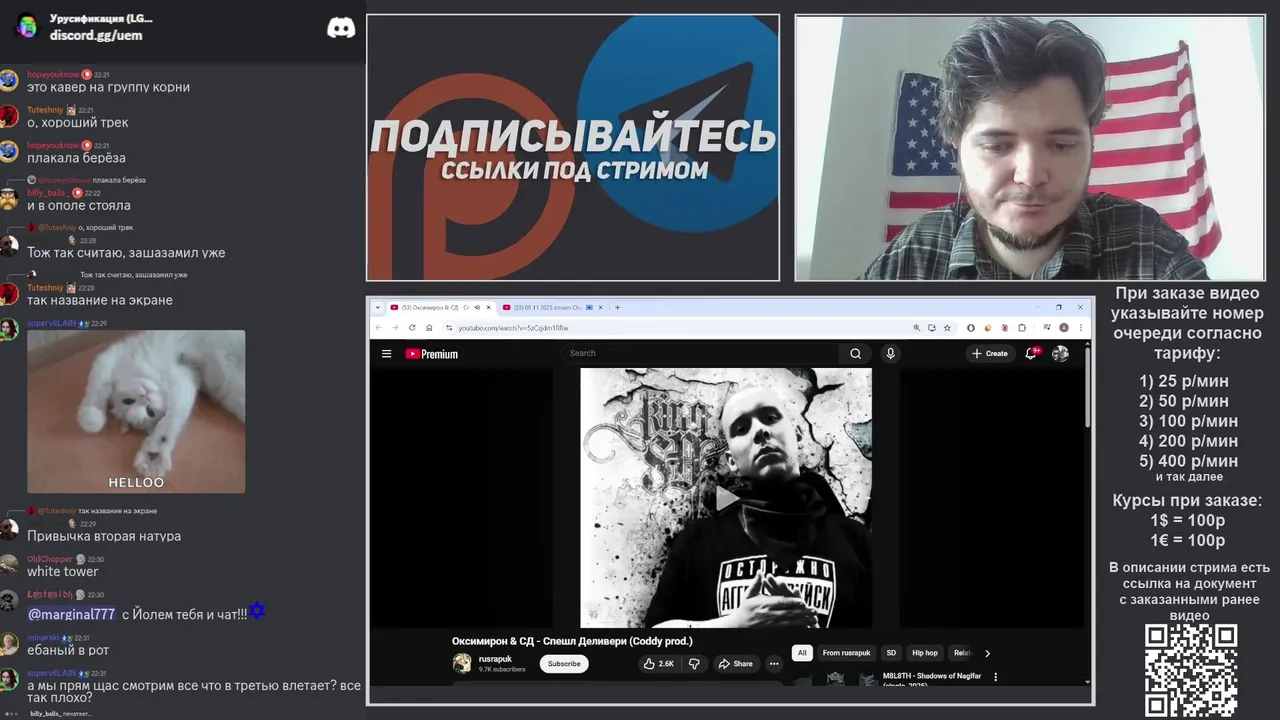
Task: Open the YouTube account avatar menu
Action: tap(1060, 353)
